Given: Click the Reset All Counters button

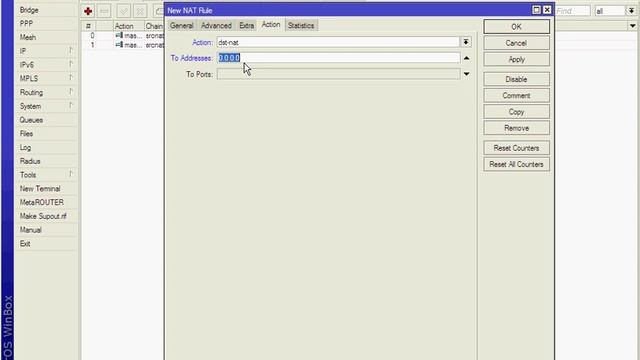Looking at the screenshot, I should click(x=516, y=164).
